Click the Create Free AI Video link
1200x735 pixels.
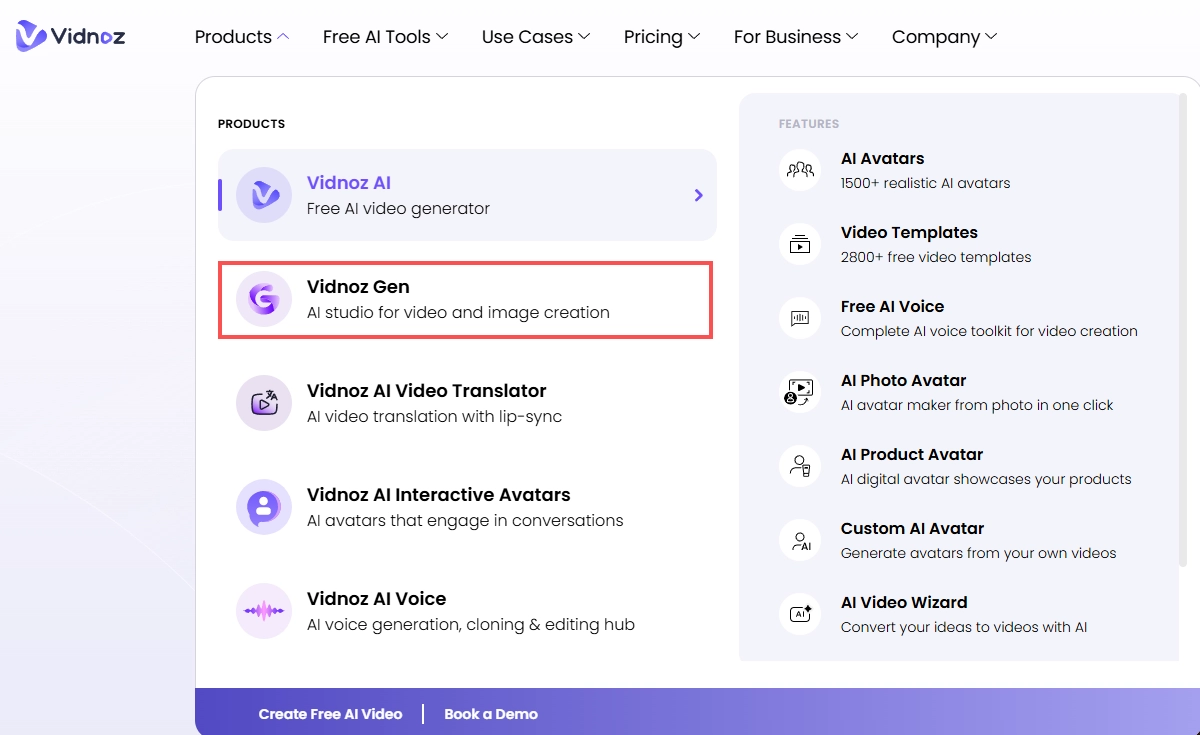click(x=330, y=714)
